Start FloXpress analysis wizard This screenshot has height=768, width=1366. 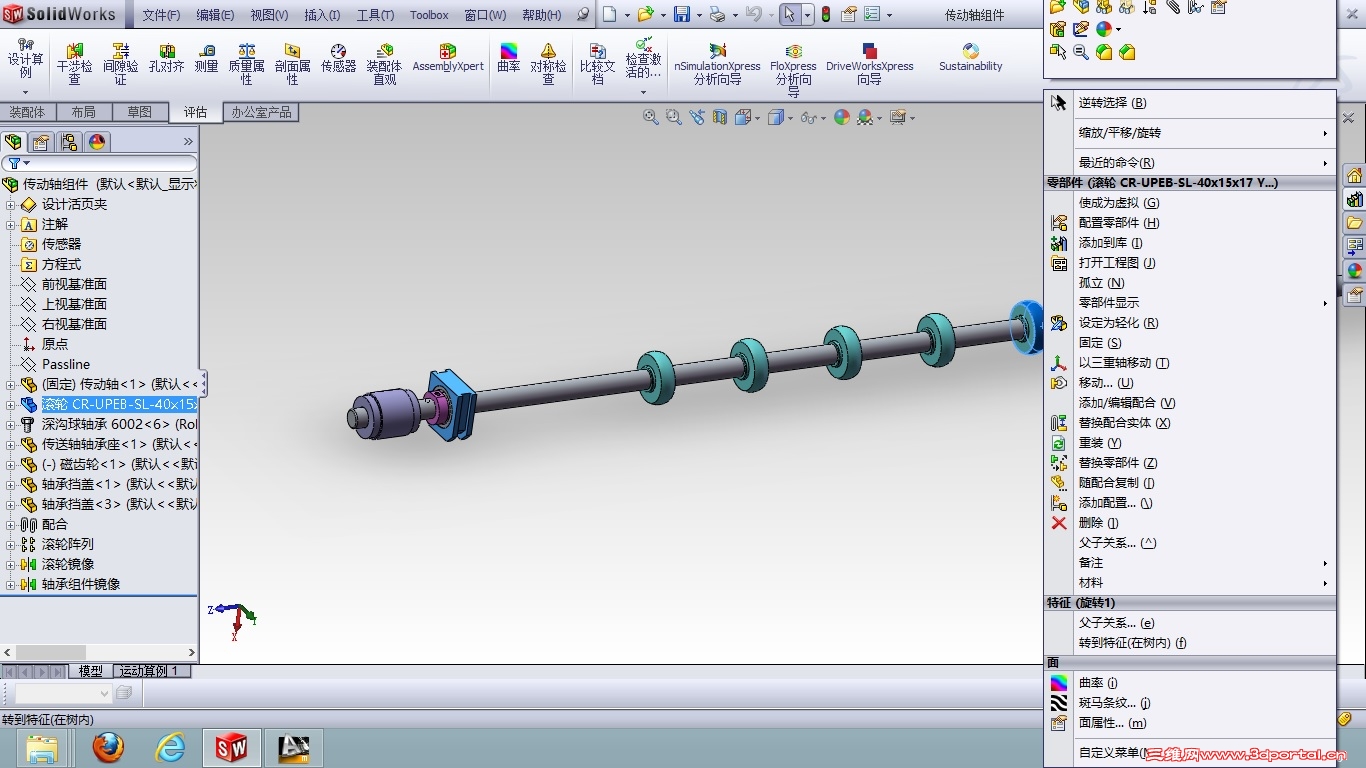pyautogui.click(x=793, y=68)
